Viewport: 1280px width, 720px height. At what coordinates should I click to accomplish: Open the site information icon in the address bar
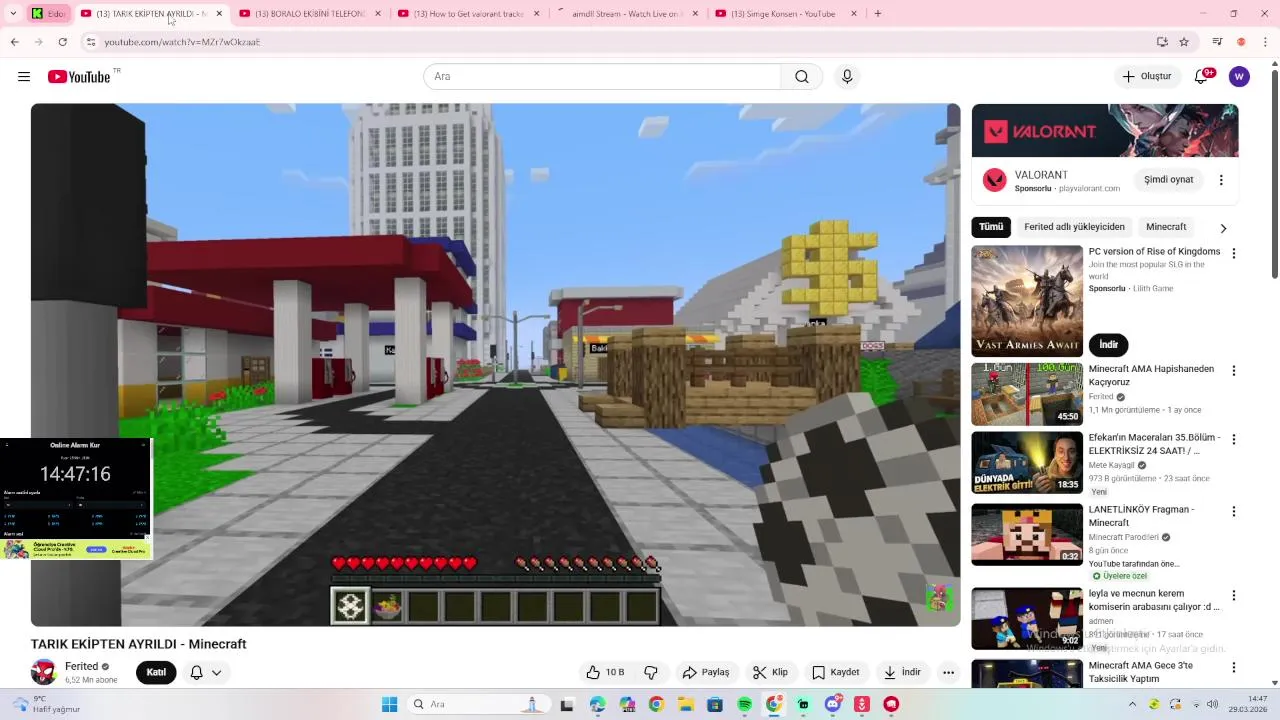(90, 42)
